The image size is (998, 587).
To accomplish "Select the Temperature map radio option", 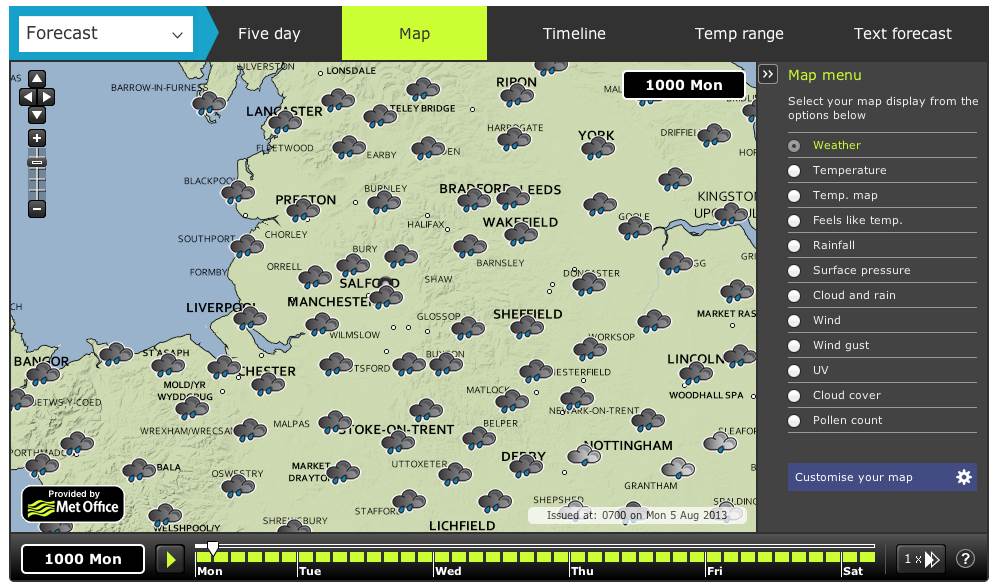I will click(794, 170).
